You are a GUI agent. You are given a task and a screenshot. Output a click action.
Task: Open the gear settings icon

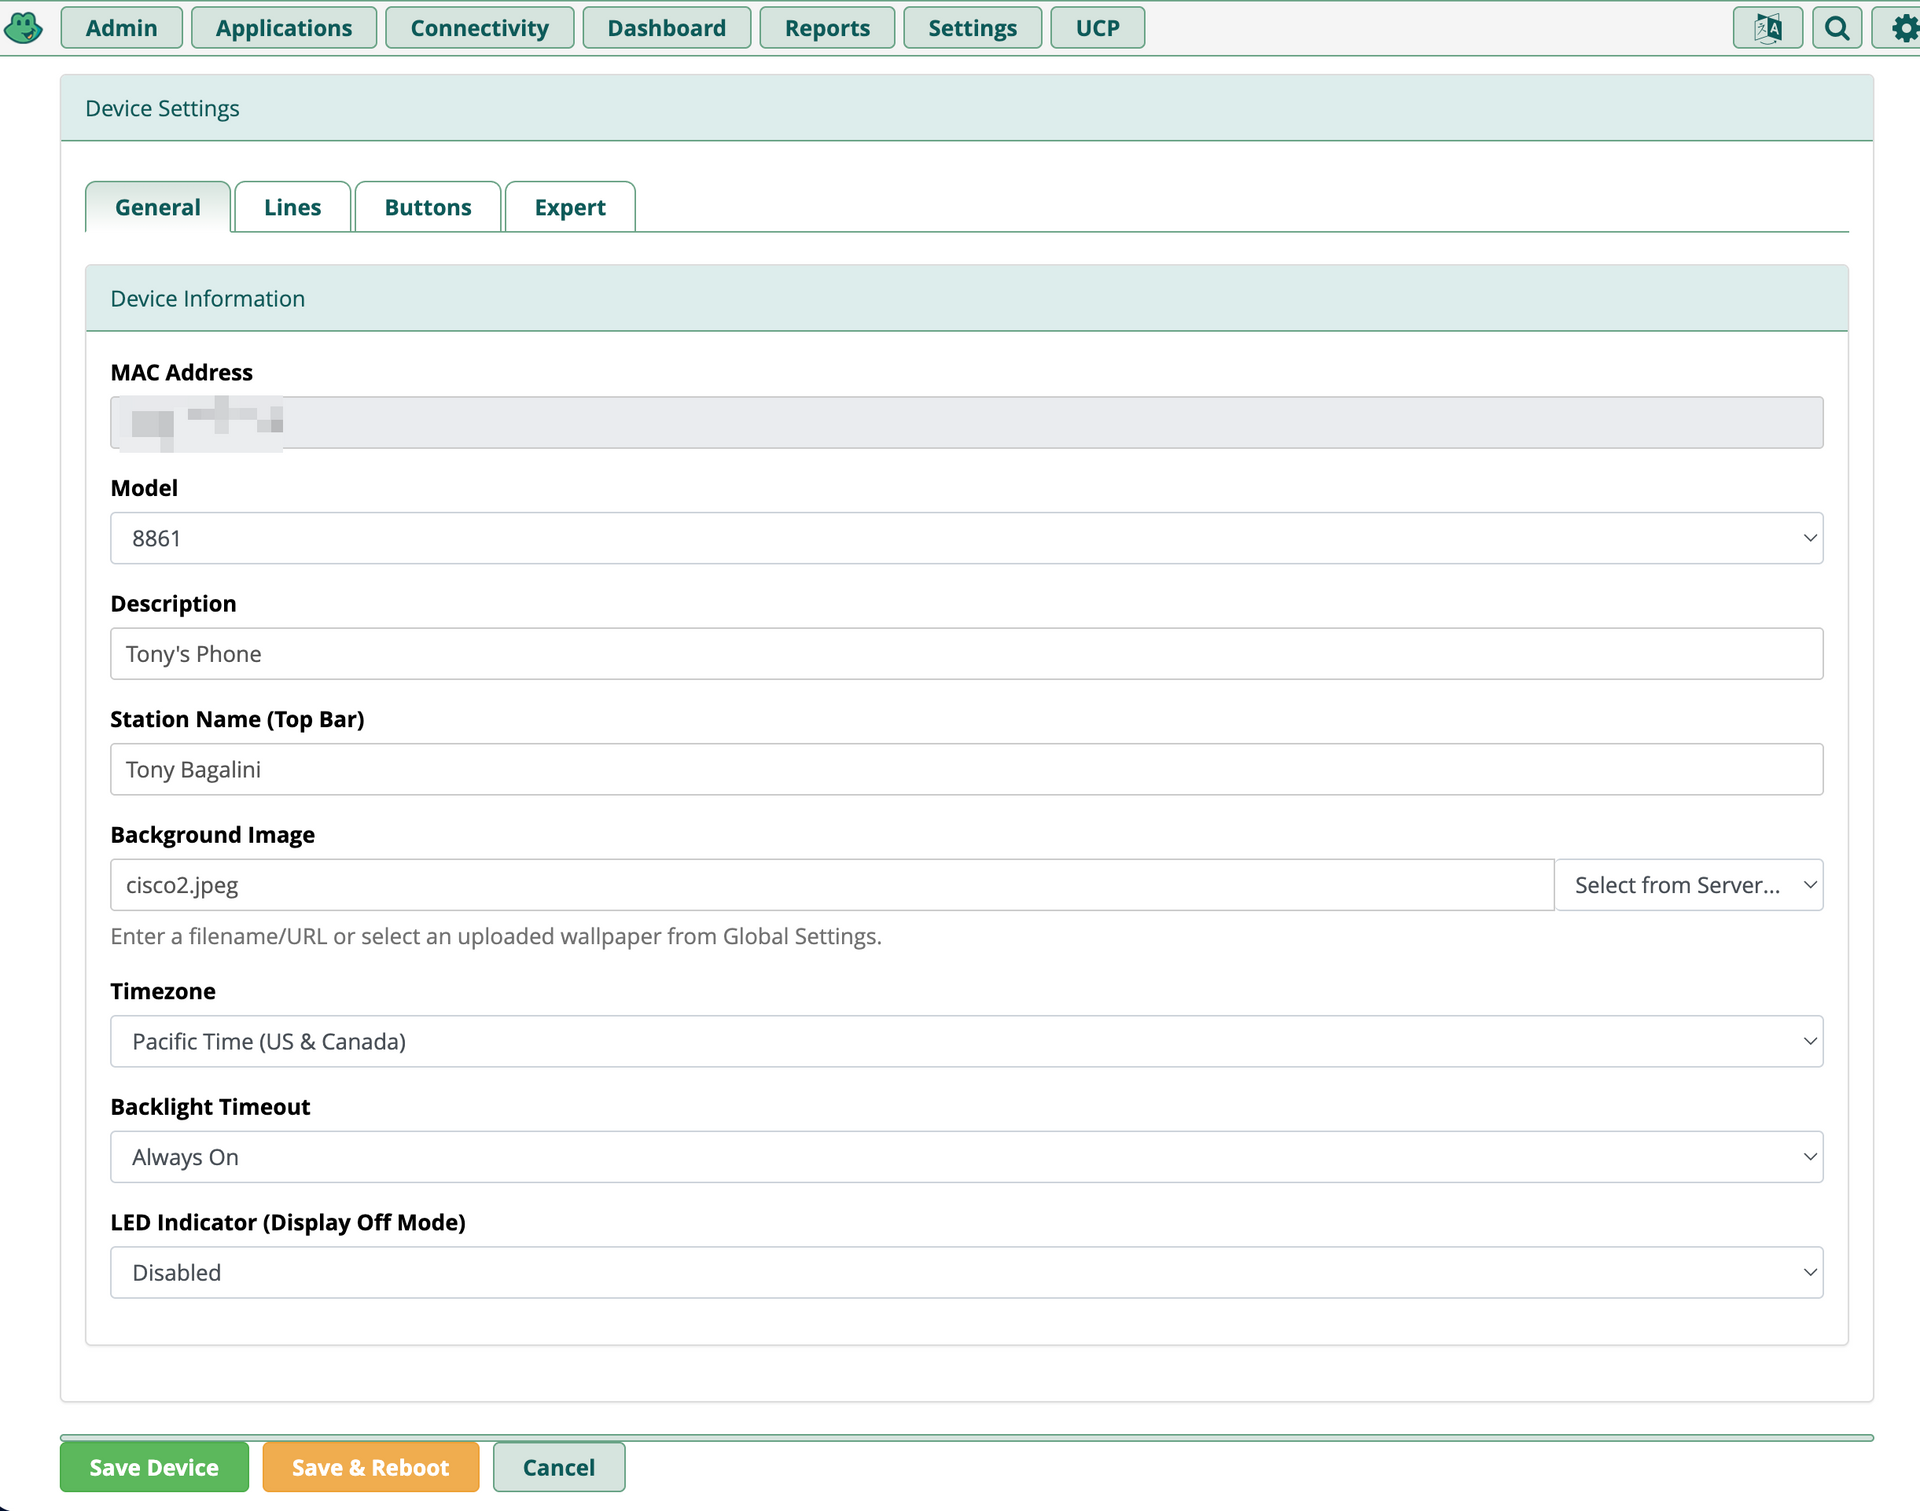click(1903, 27)
